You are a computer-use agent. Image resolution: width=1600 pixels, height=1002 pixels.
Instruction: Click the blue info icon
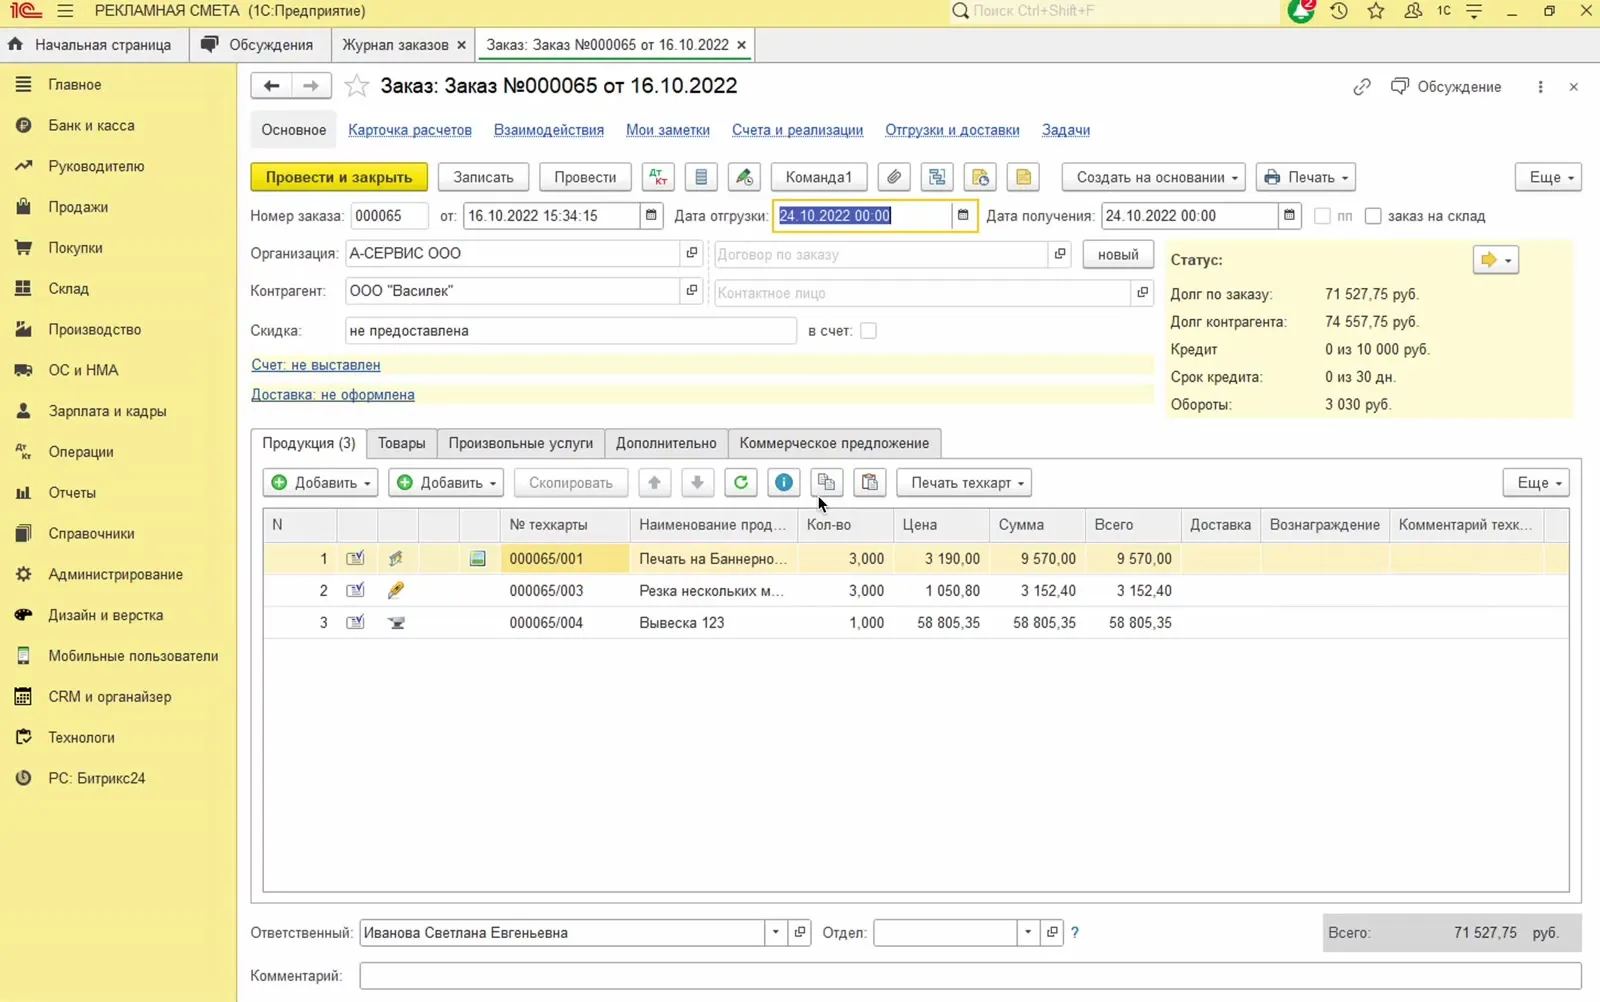coord(784,483)
